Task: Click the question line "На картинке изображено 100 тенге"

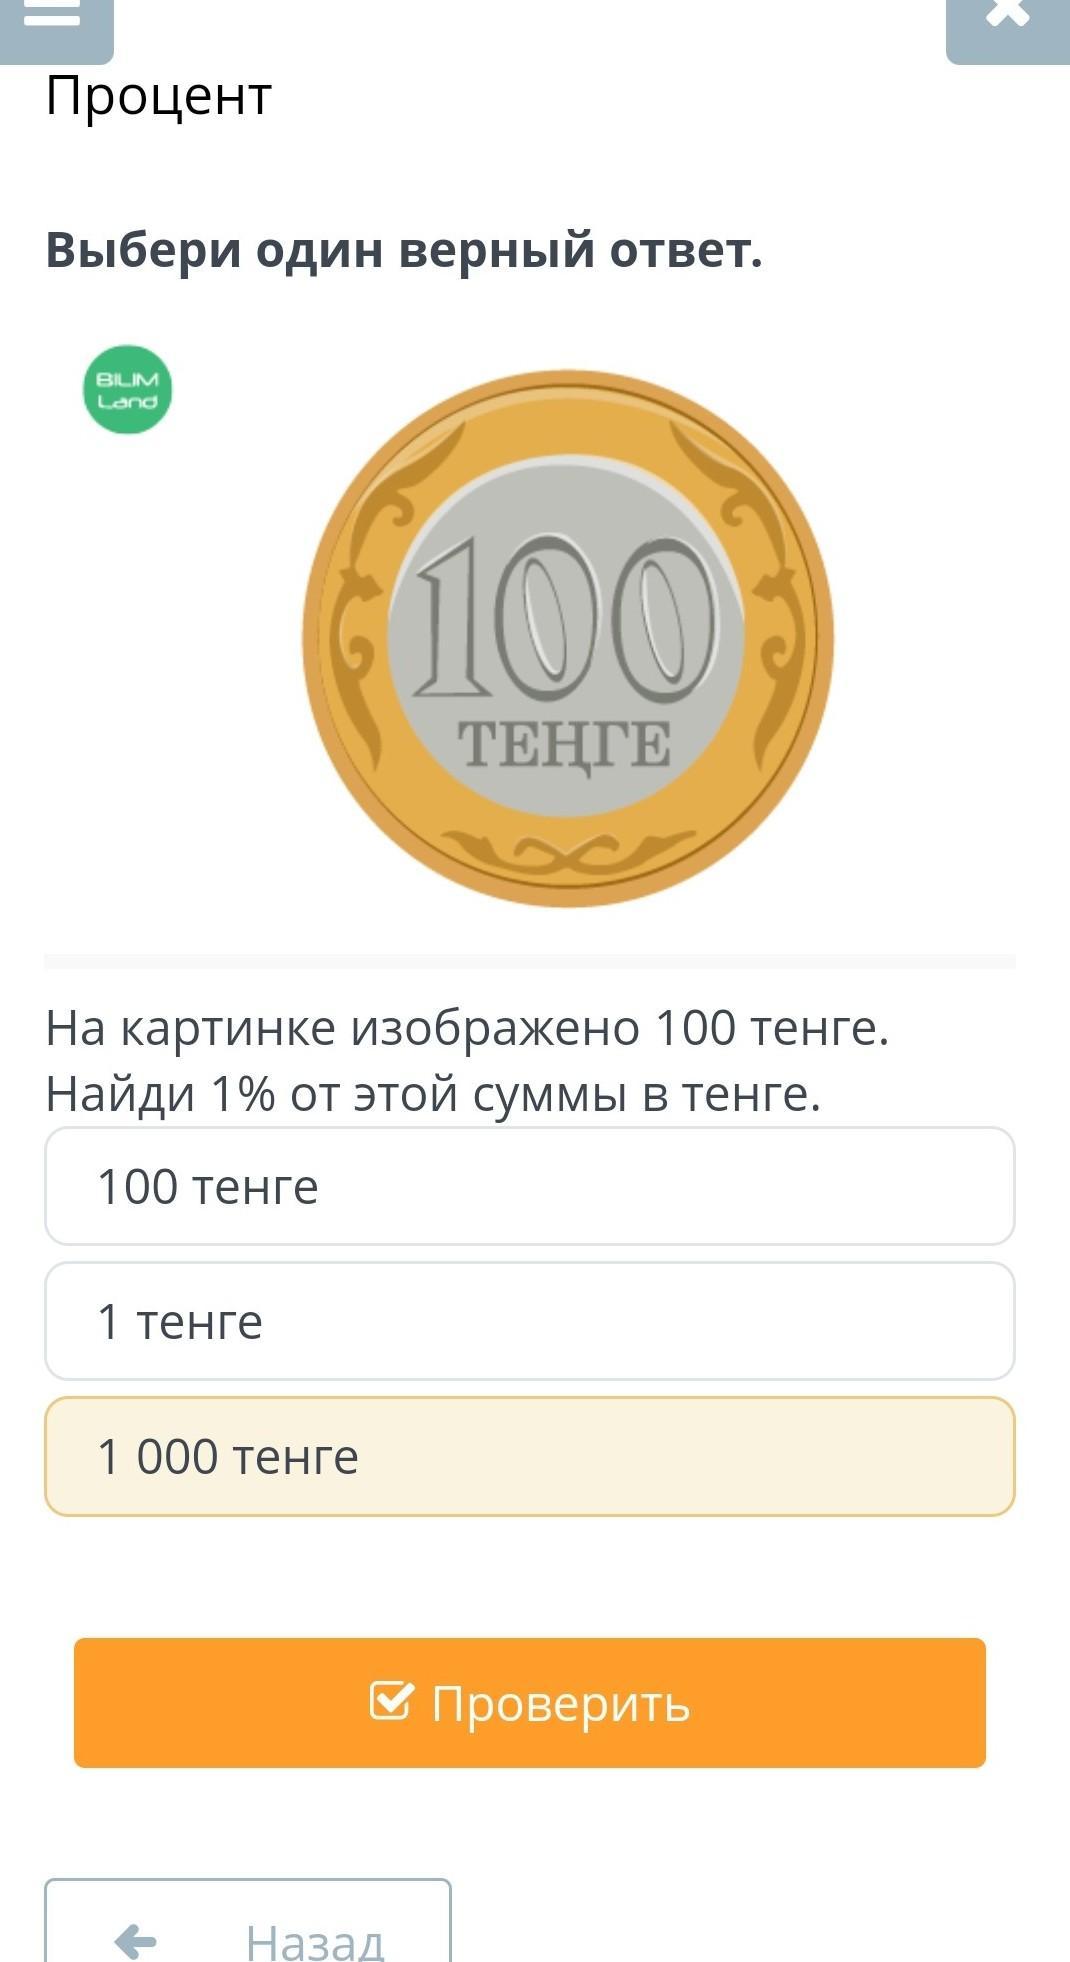Action: [x=467, y=1028]
